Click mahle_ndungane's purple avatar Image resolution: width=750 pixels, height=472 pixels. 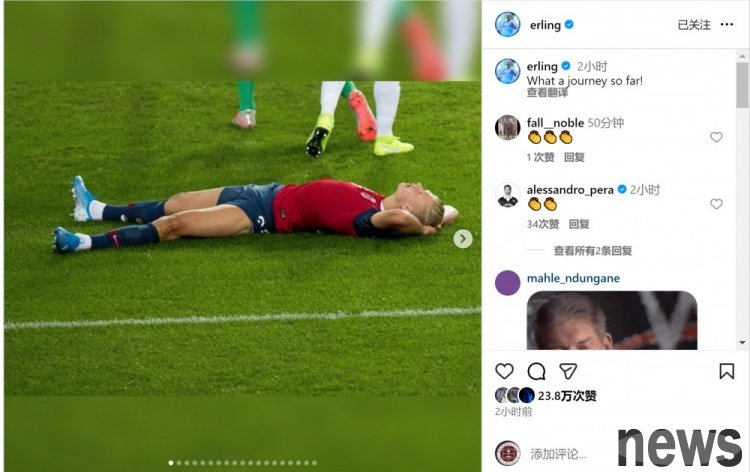pyautogui.click(x=508, y=282)
